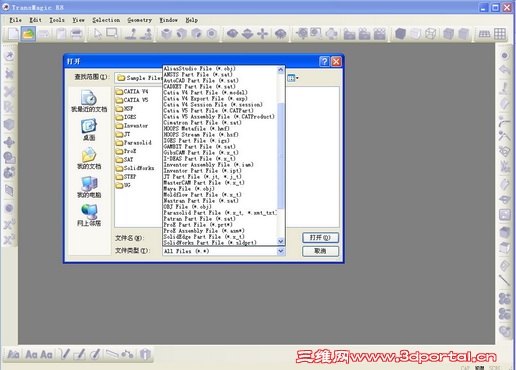Select Nastran Part File (*.sat)
516x370 pixels.
click(x=201, y=200)
